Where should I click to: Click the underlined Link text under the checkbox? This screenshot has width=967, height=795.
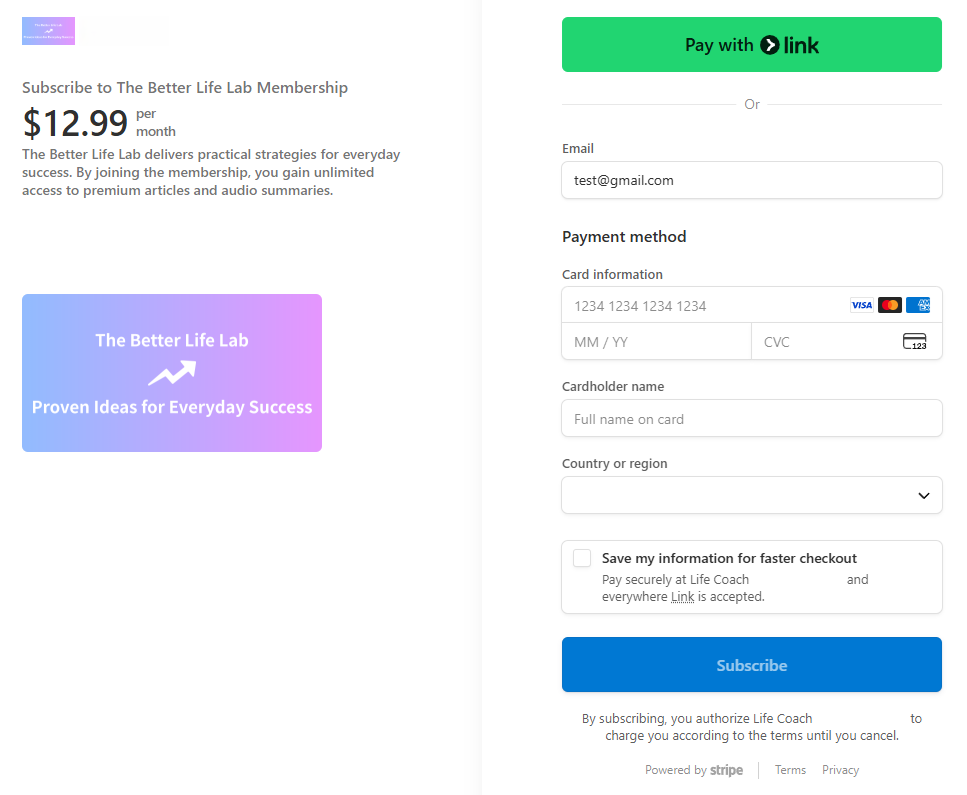pyautogui.click(x=682, y=597)
